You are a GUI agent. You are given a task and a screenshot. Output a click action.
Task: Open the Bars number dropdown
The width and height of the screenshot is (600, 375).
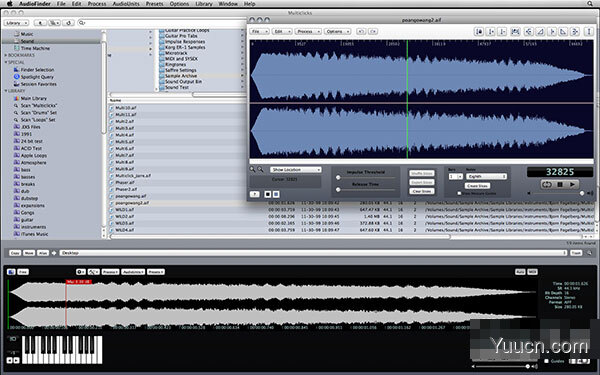455,176
